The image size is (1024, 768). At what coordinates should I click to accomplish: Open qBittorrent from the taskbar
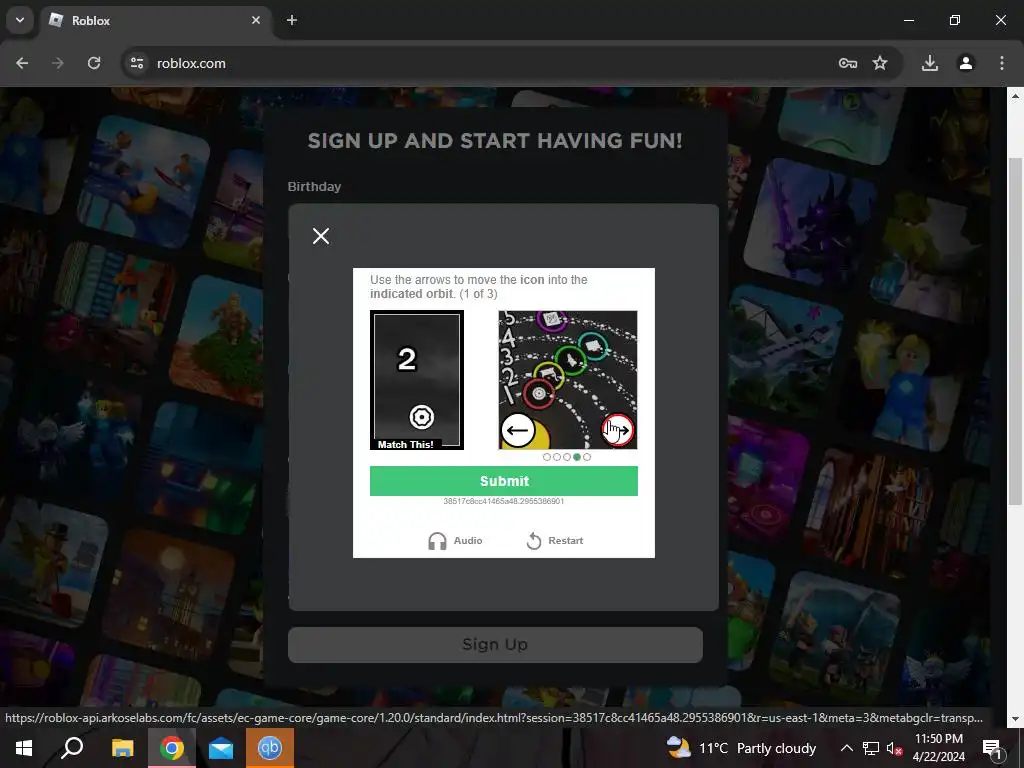click(x=270, y=748)
